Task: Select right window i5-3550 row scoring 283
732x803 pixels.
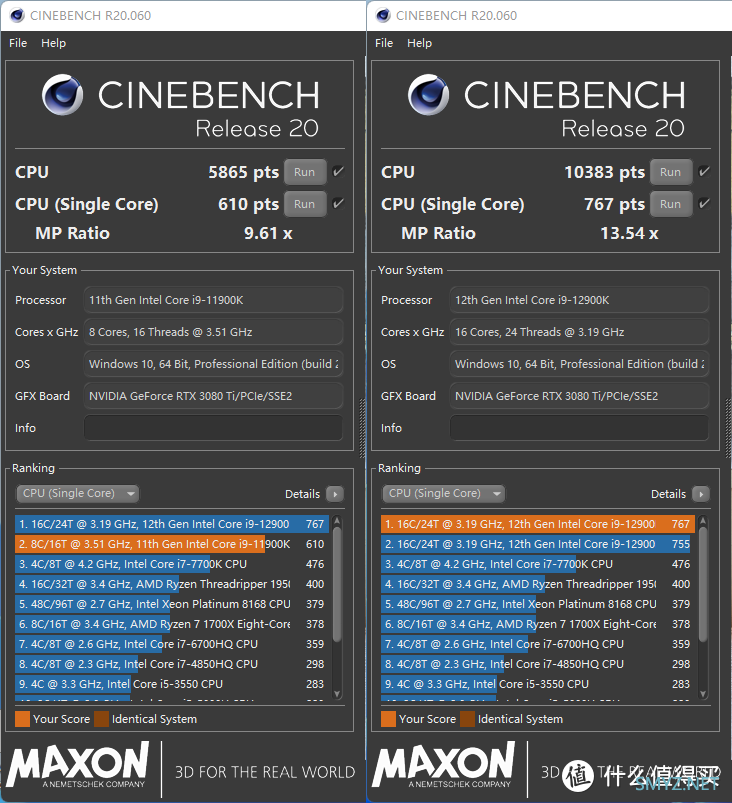Action: pyautogui.click(x=538, y=684)
